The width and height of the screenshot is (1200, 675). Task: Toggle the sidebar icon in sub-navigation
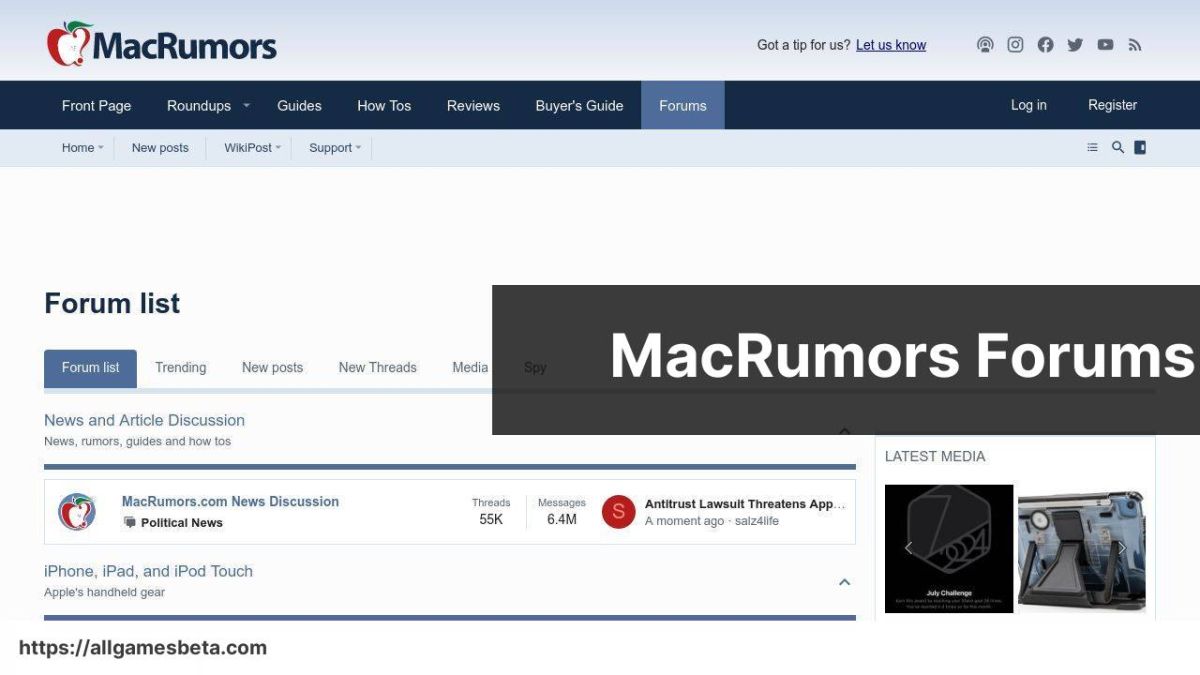tap(1140, 148)
